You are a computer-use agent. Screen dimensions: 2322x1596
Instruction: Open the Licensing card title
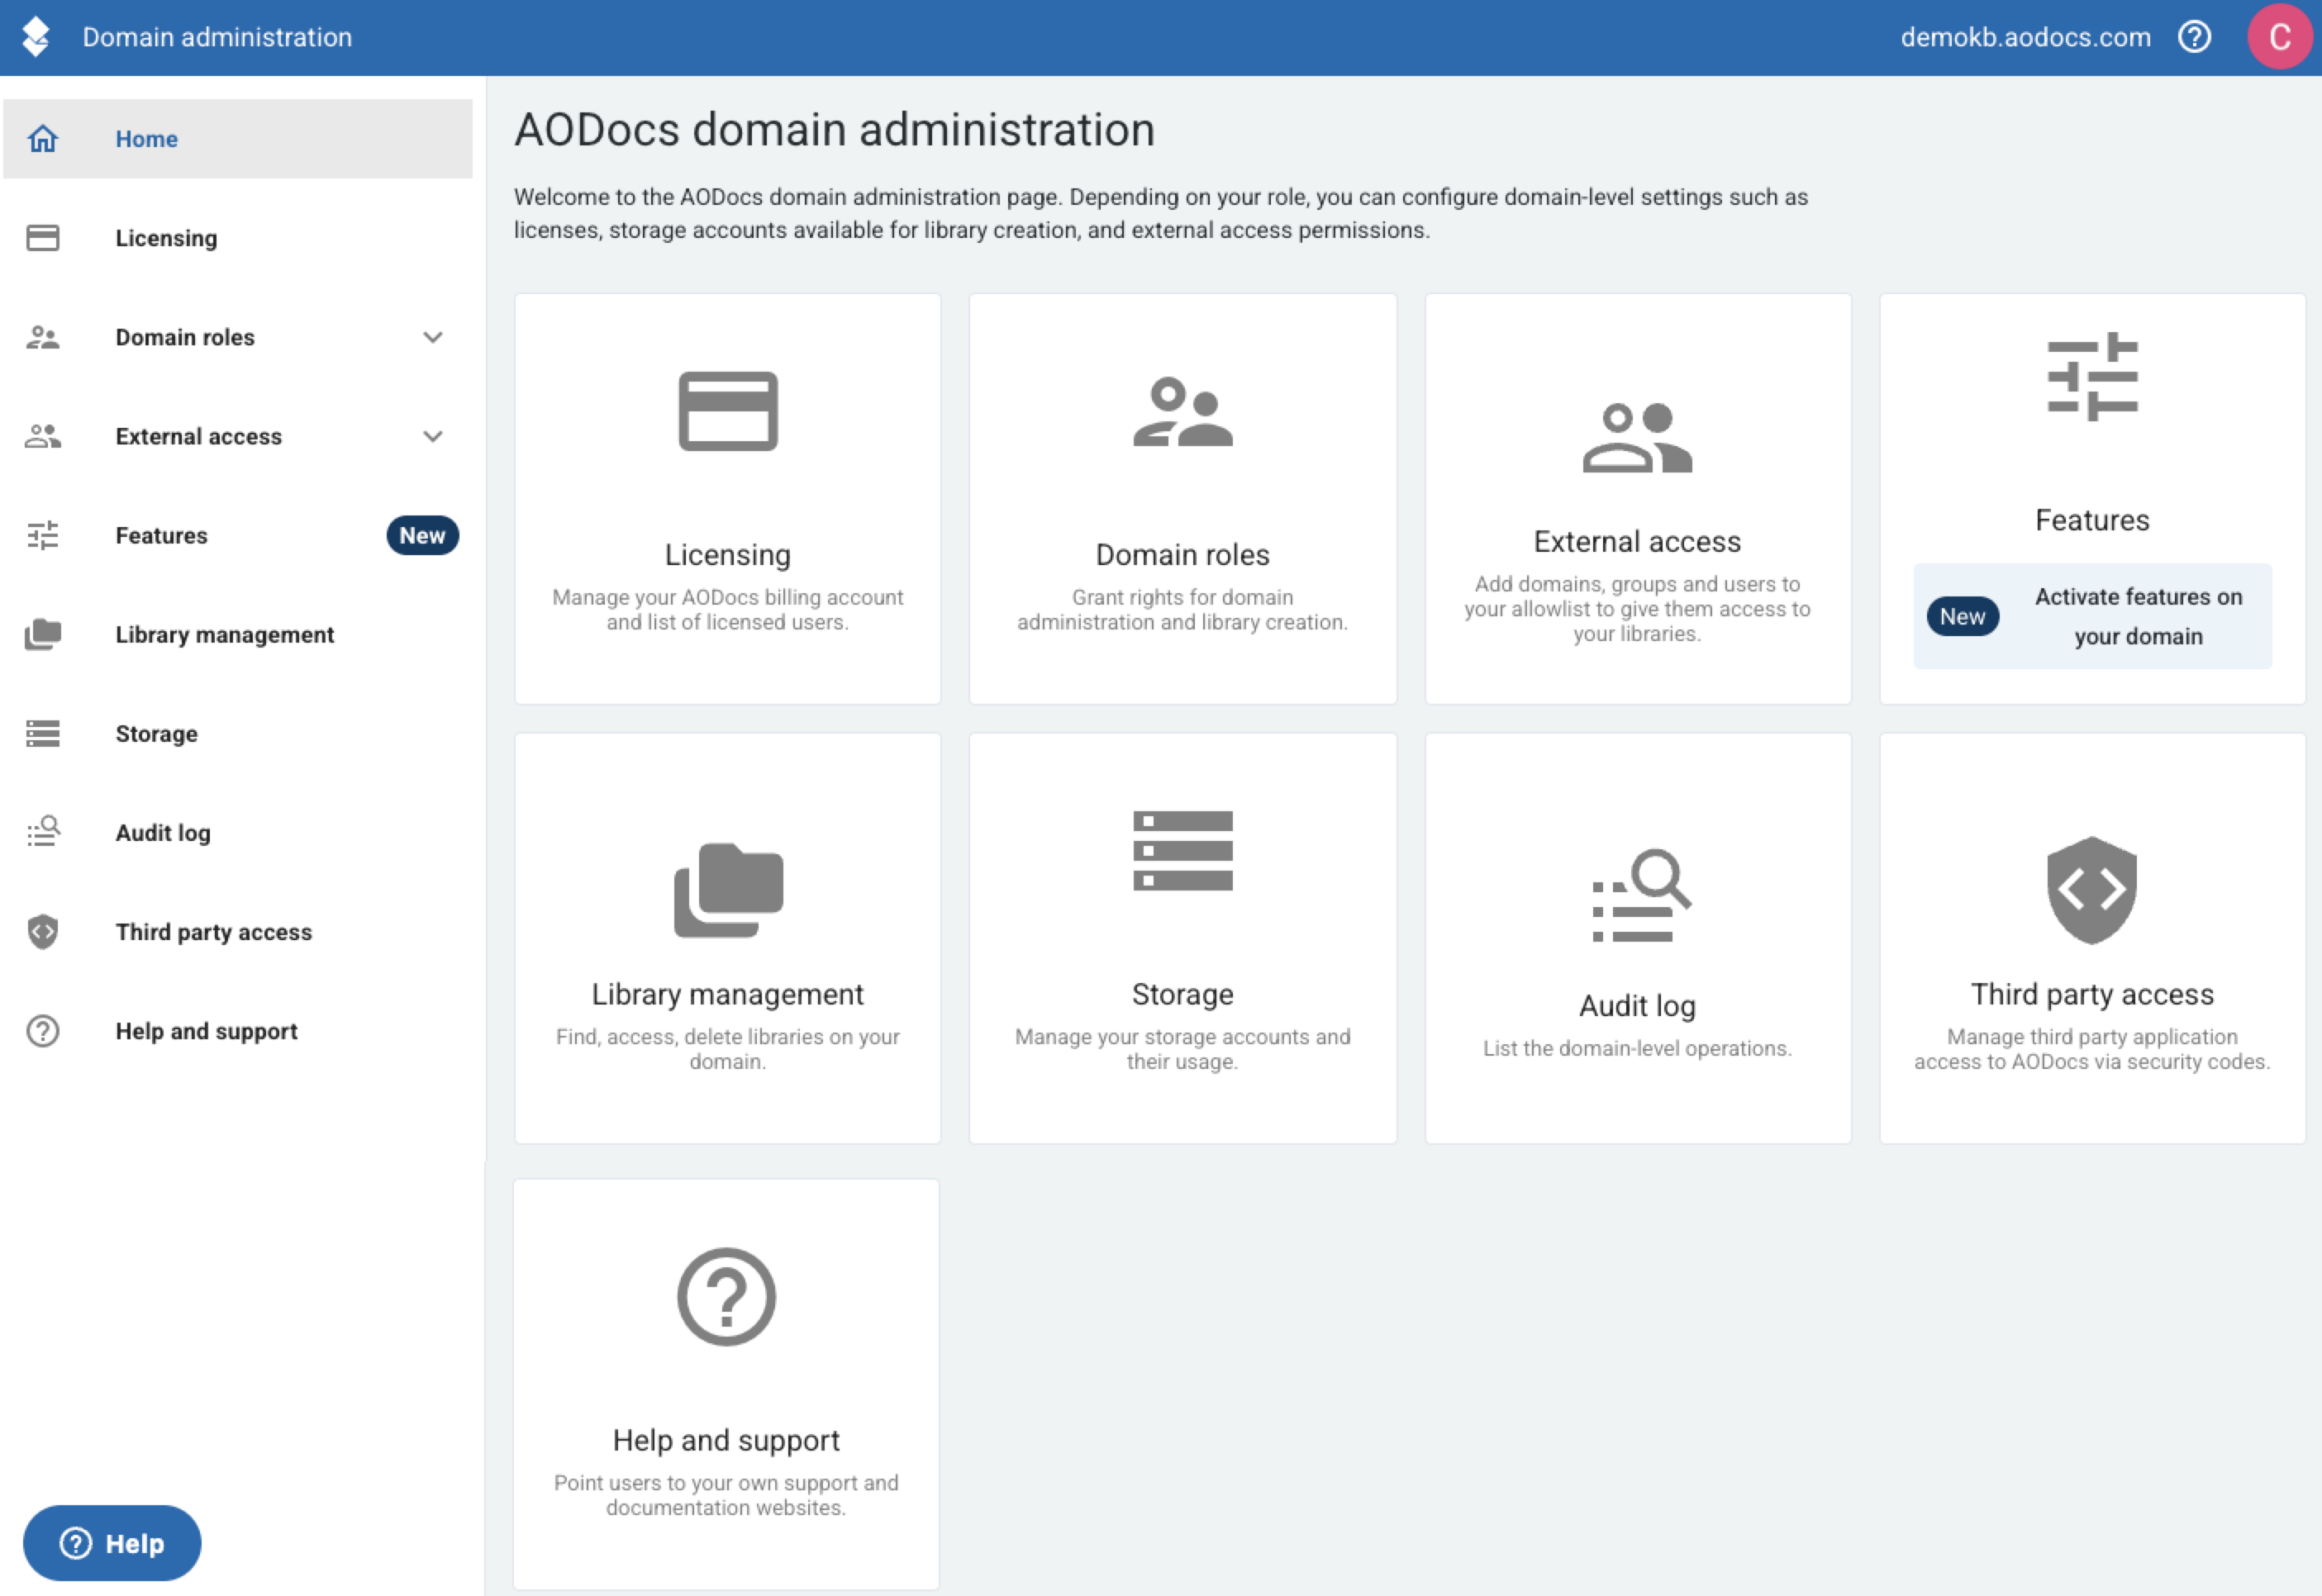click(728, 554)
